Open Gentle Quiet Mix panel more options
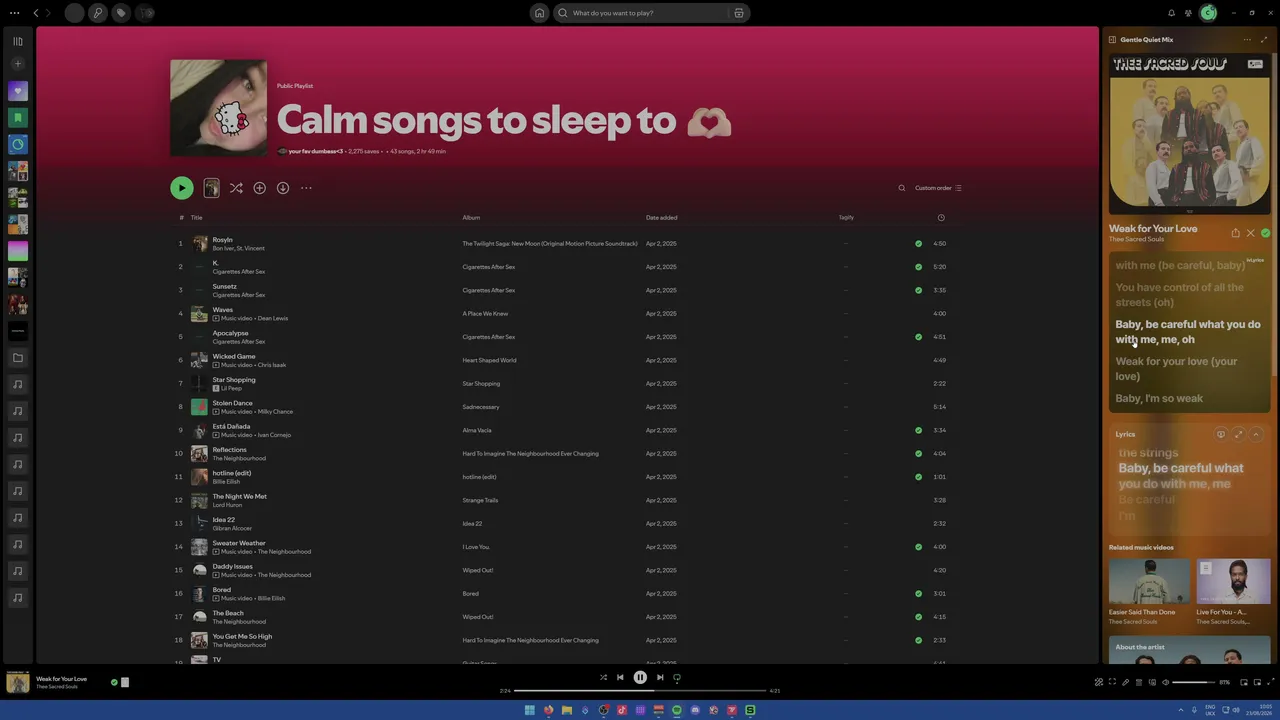The width and height of the screenshot is (1280, 720). pyautogui.click(x=1247, y=40)
